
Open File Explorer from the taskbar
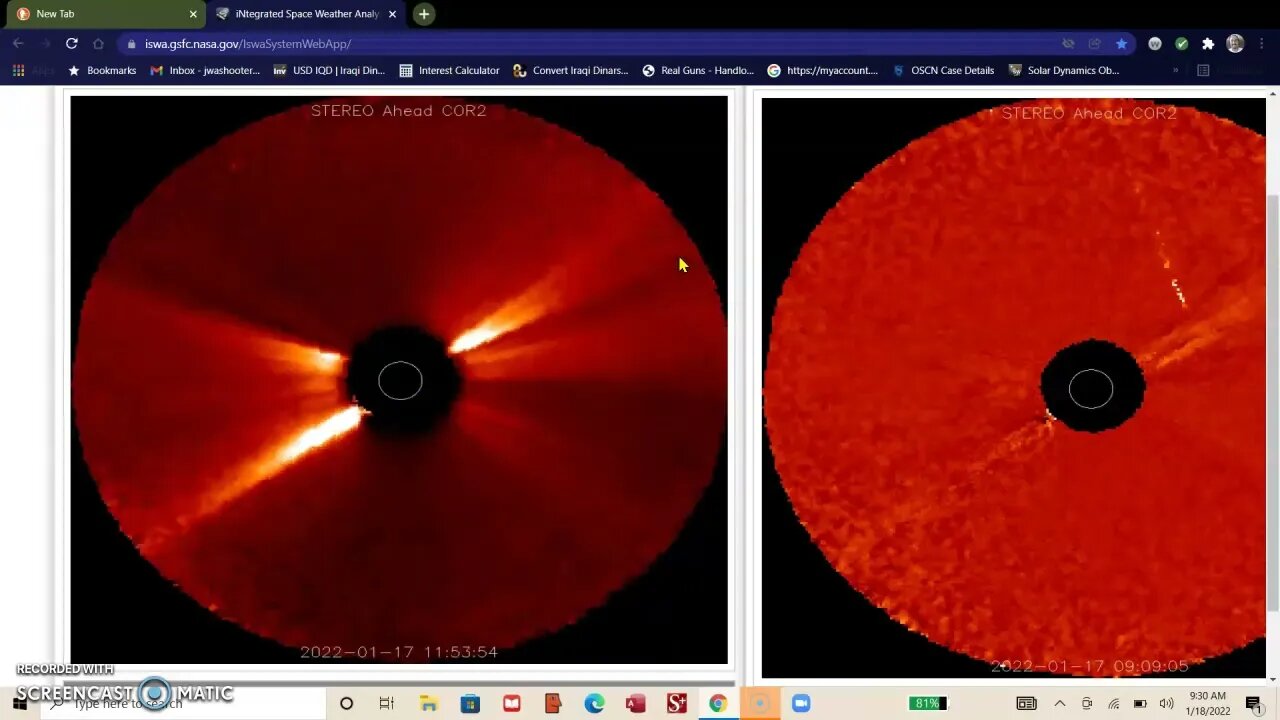click(x=429, y=704)
